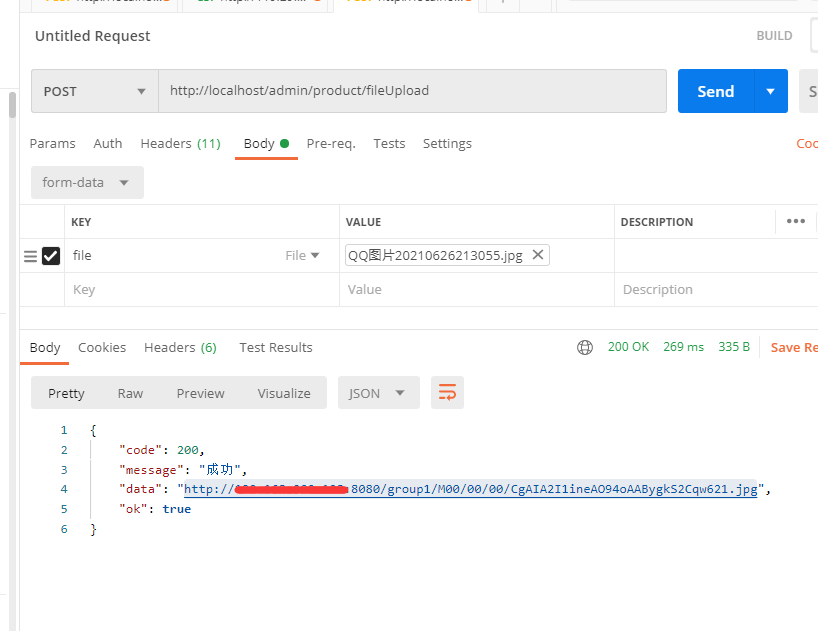Click the Untitled Request title
Viewport: 818px width, 631px height.
[x=92, y=36]
